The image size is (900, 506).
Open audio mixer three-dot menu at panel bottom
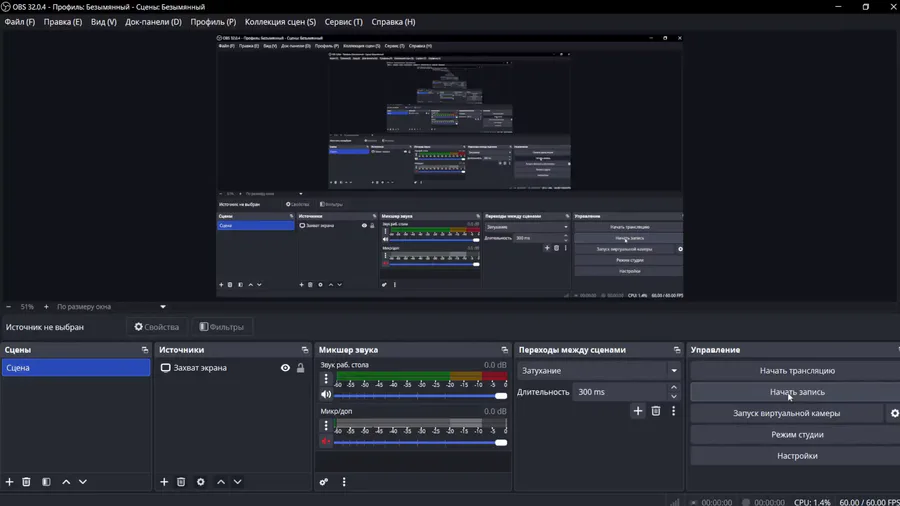tap(344, 482)
